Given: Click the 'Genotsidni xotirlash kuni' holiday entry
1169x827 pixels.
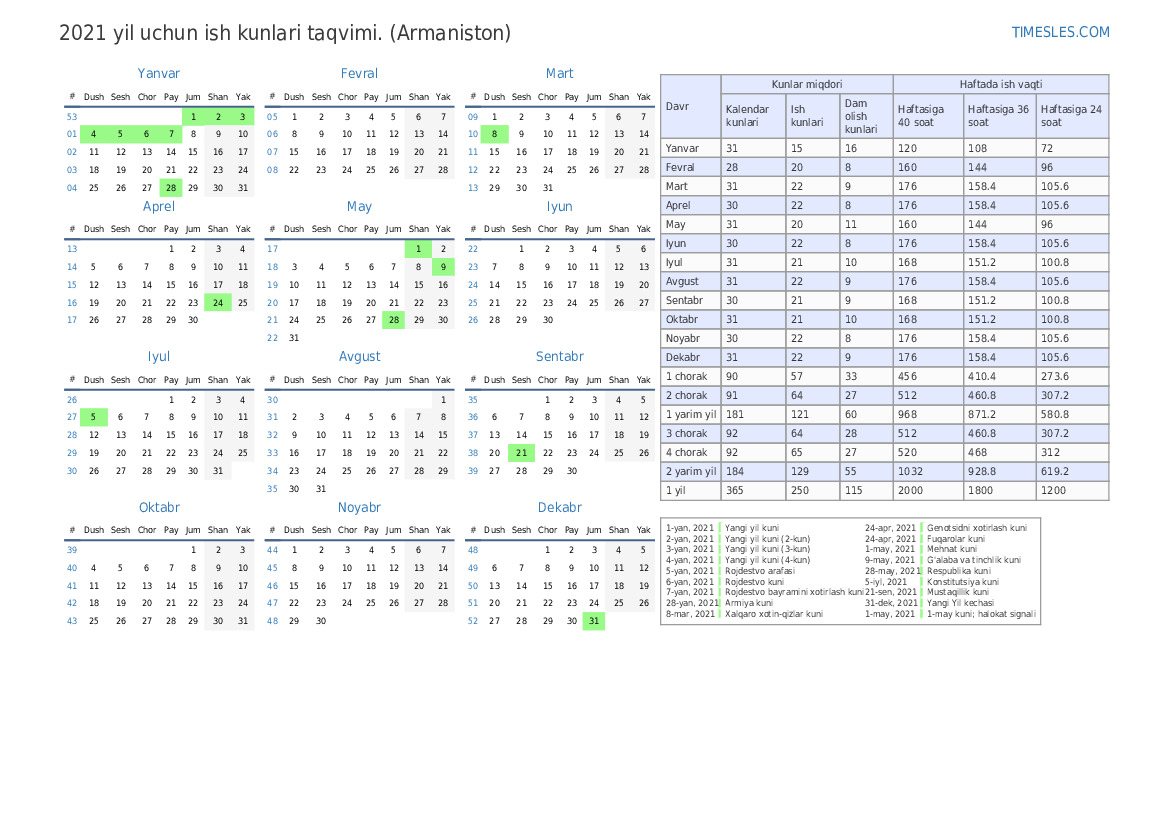Looking at the screenshot, I should (977, 528).
